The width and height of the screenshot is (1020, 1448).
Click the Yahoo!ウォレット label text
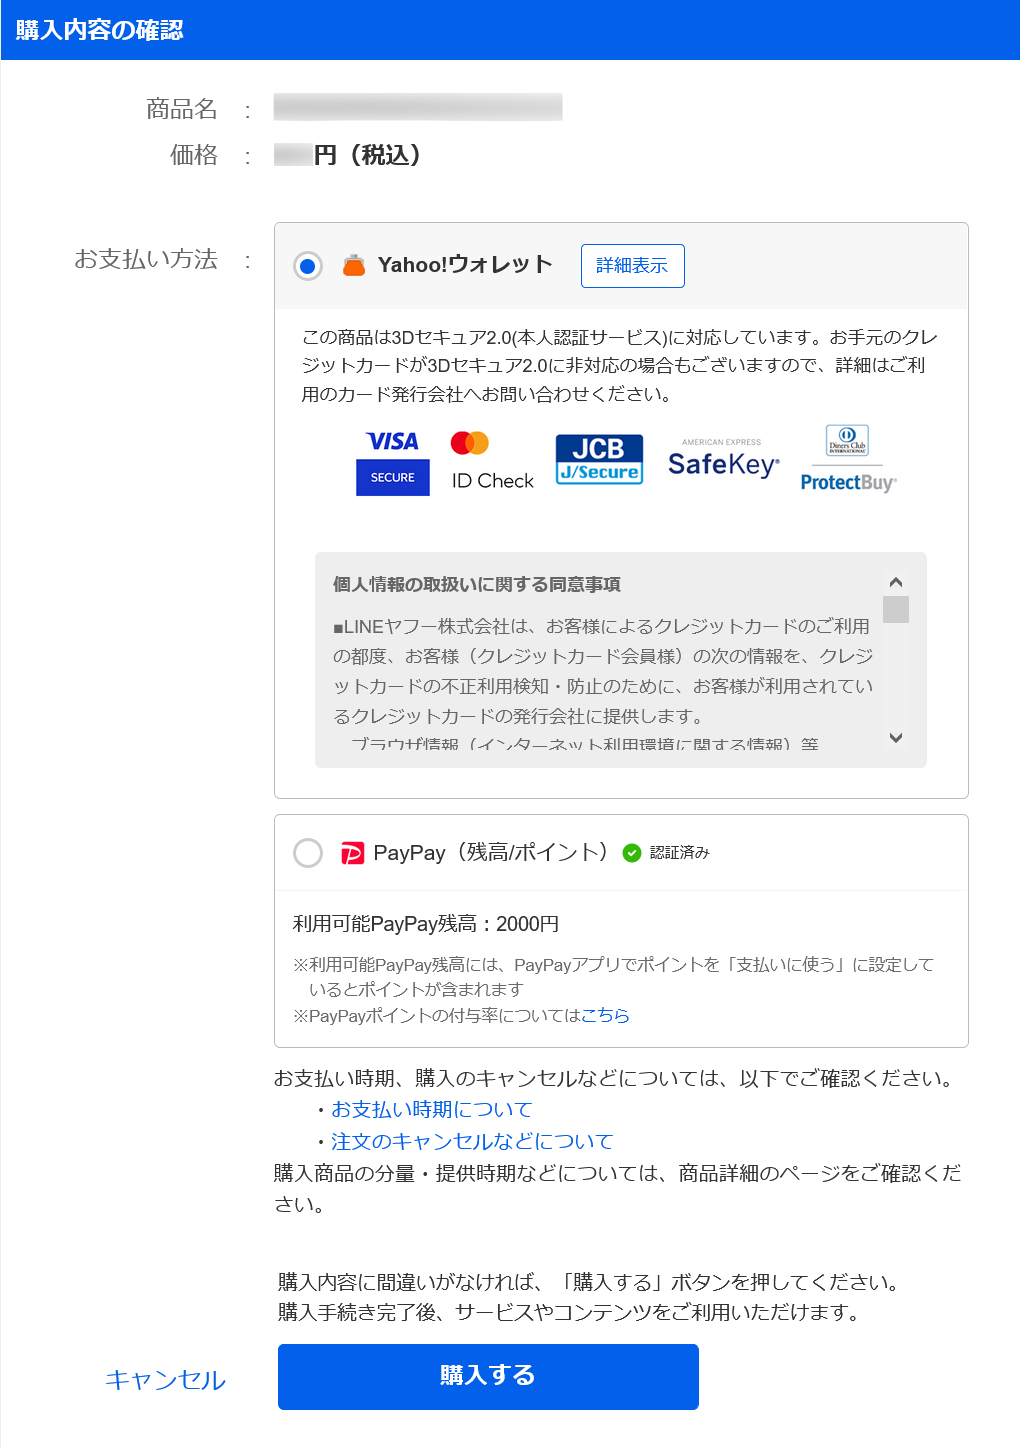click(x=465, y=265)
